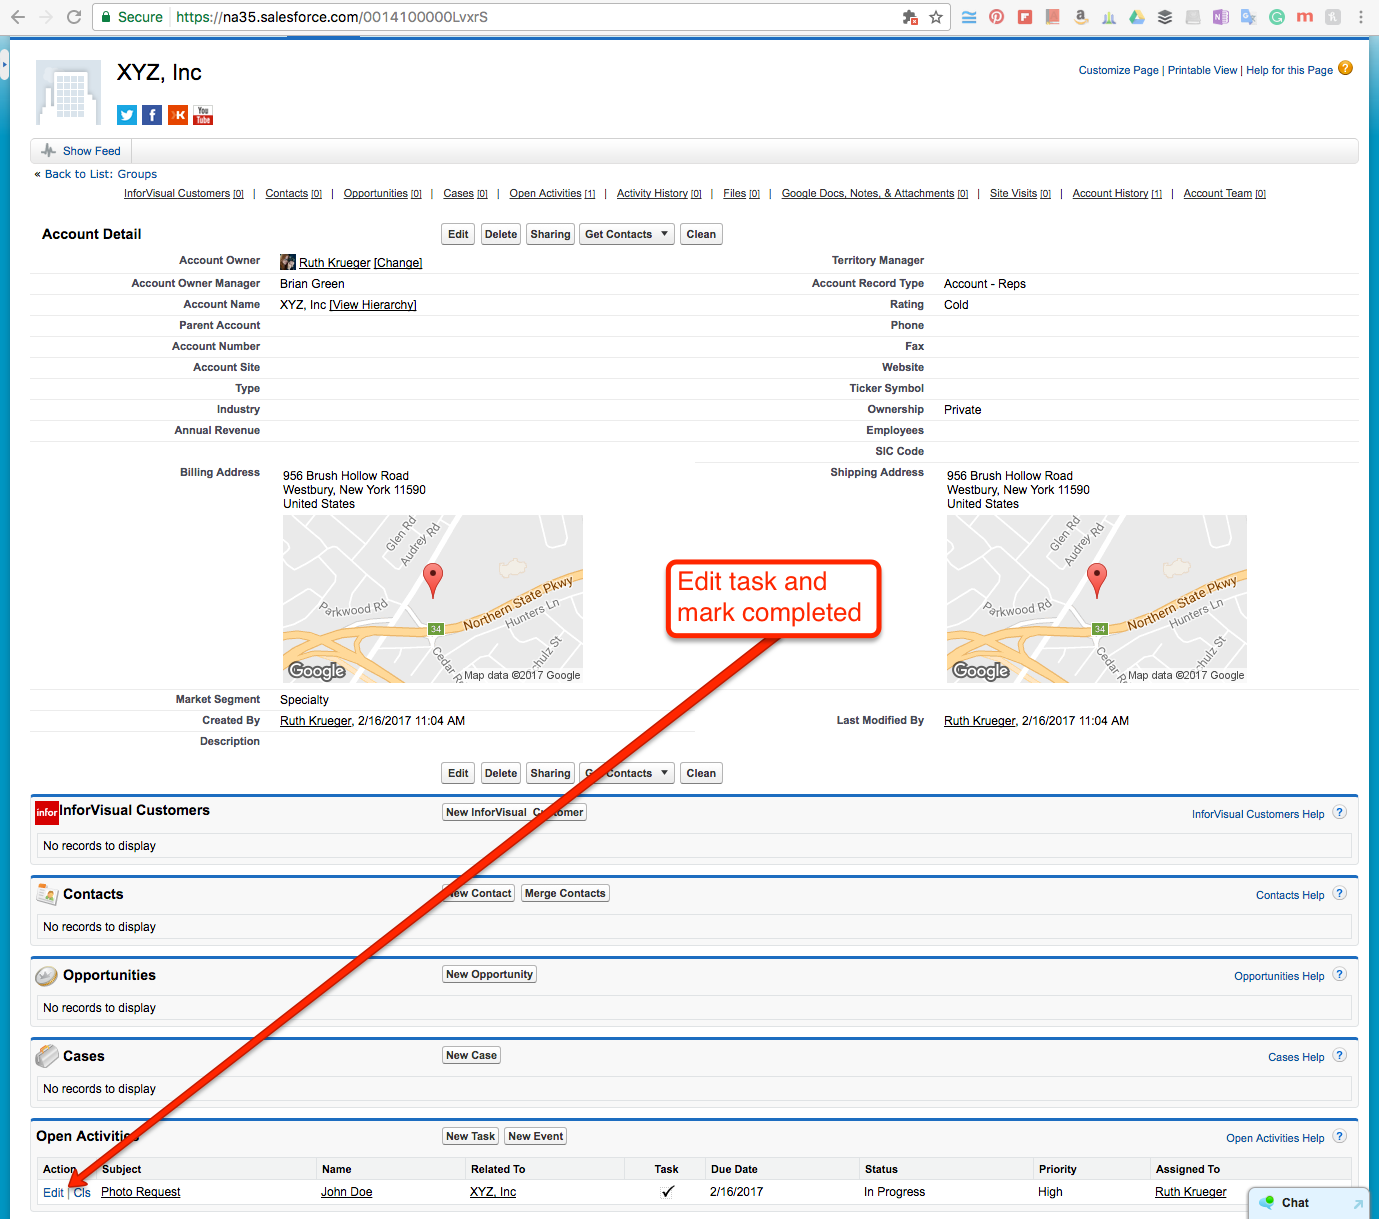Click the Klout icon under XYZ, Inc
The width and height of the screenshot is (1379, 1219).
click(x=178, y=115)
